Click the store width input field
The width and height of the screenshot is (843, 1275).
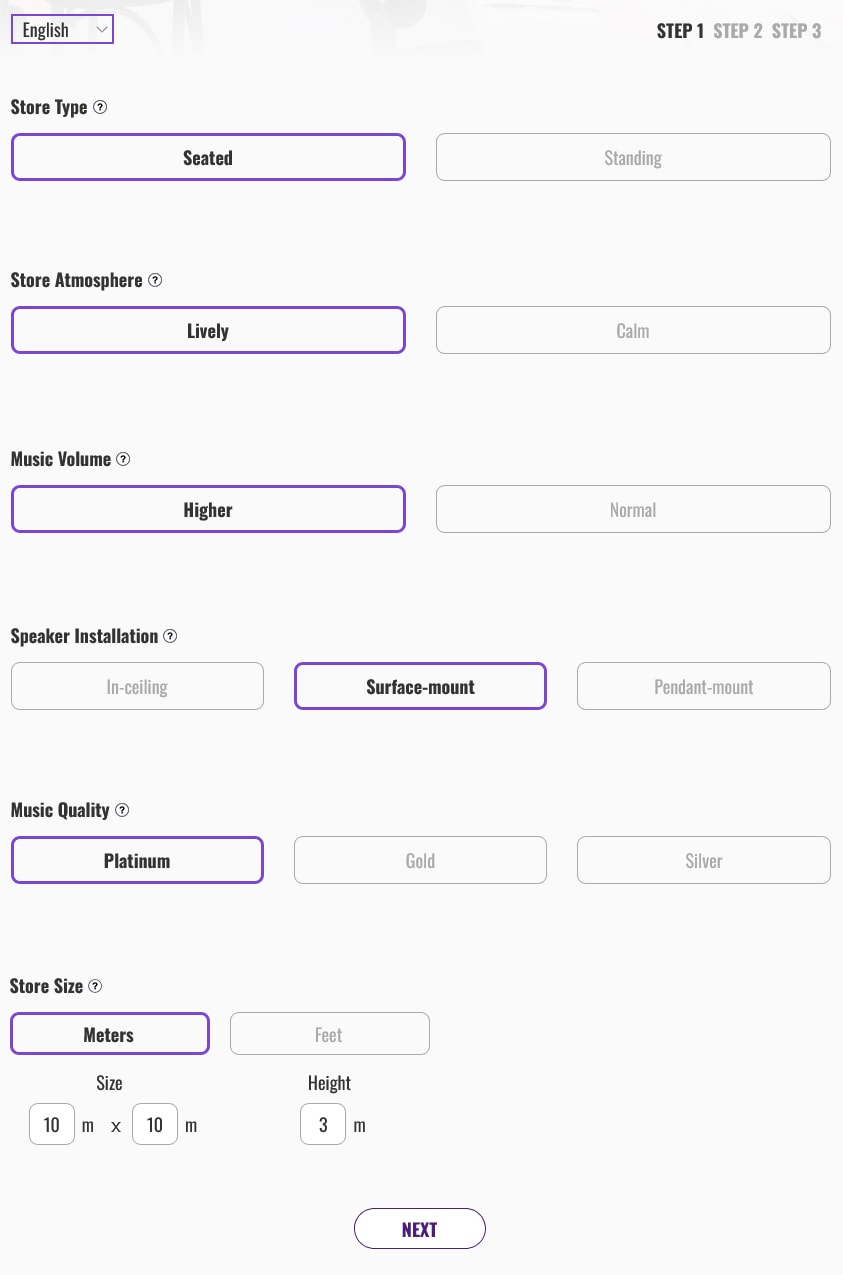click(51, 1124)
